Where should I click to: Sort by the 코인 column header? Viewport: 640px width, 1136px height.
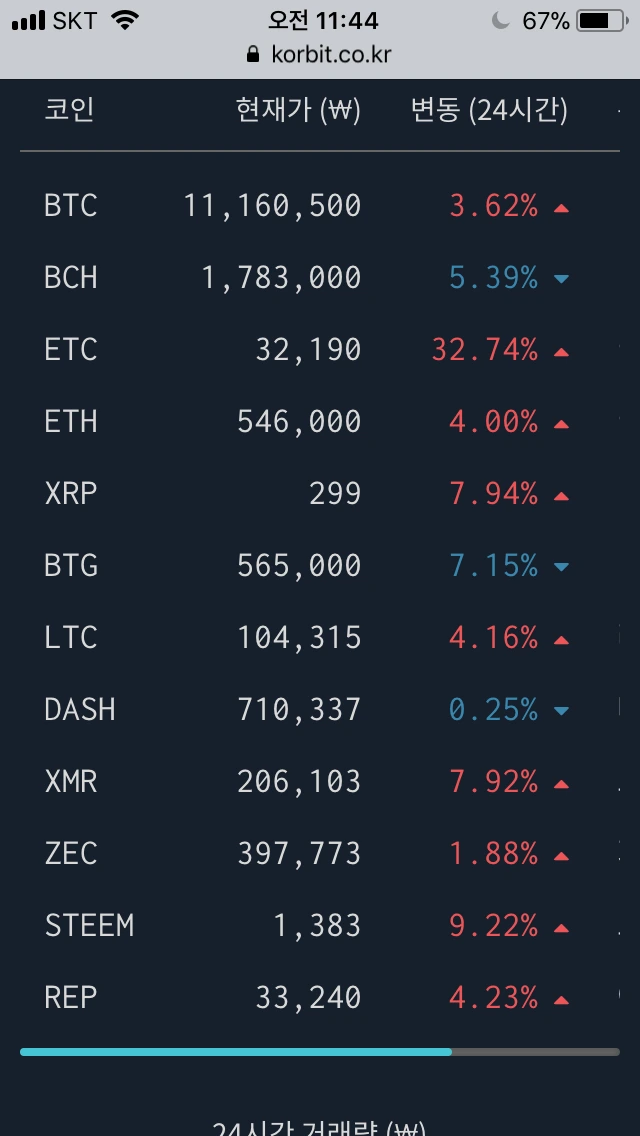coord(70,111)
